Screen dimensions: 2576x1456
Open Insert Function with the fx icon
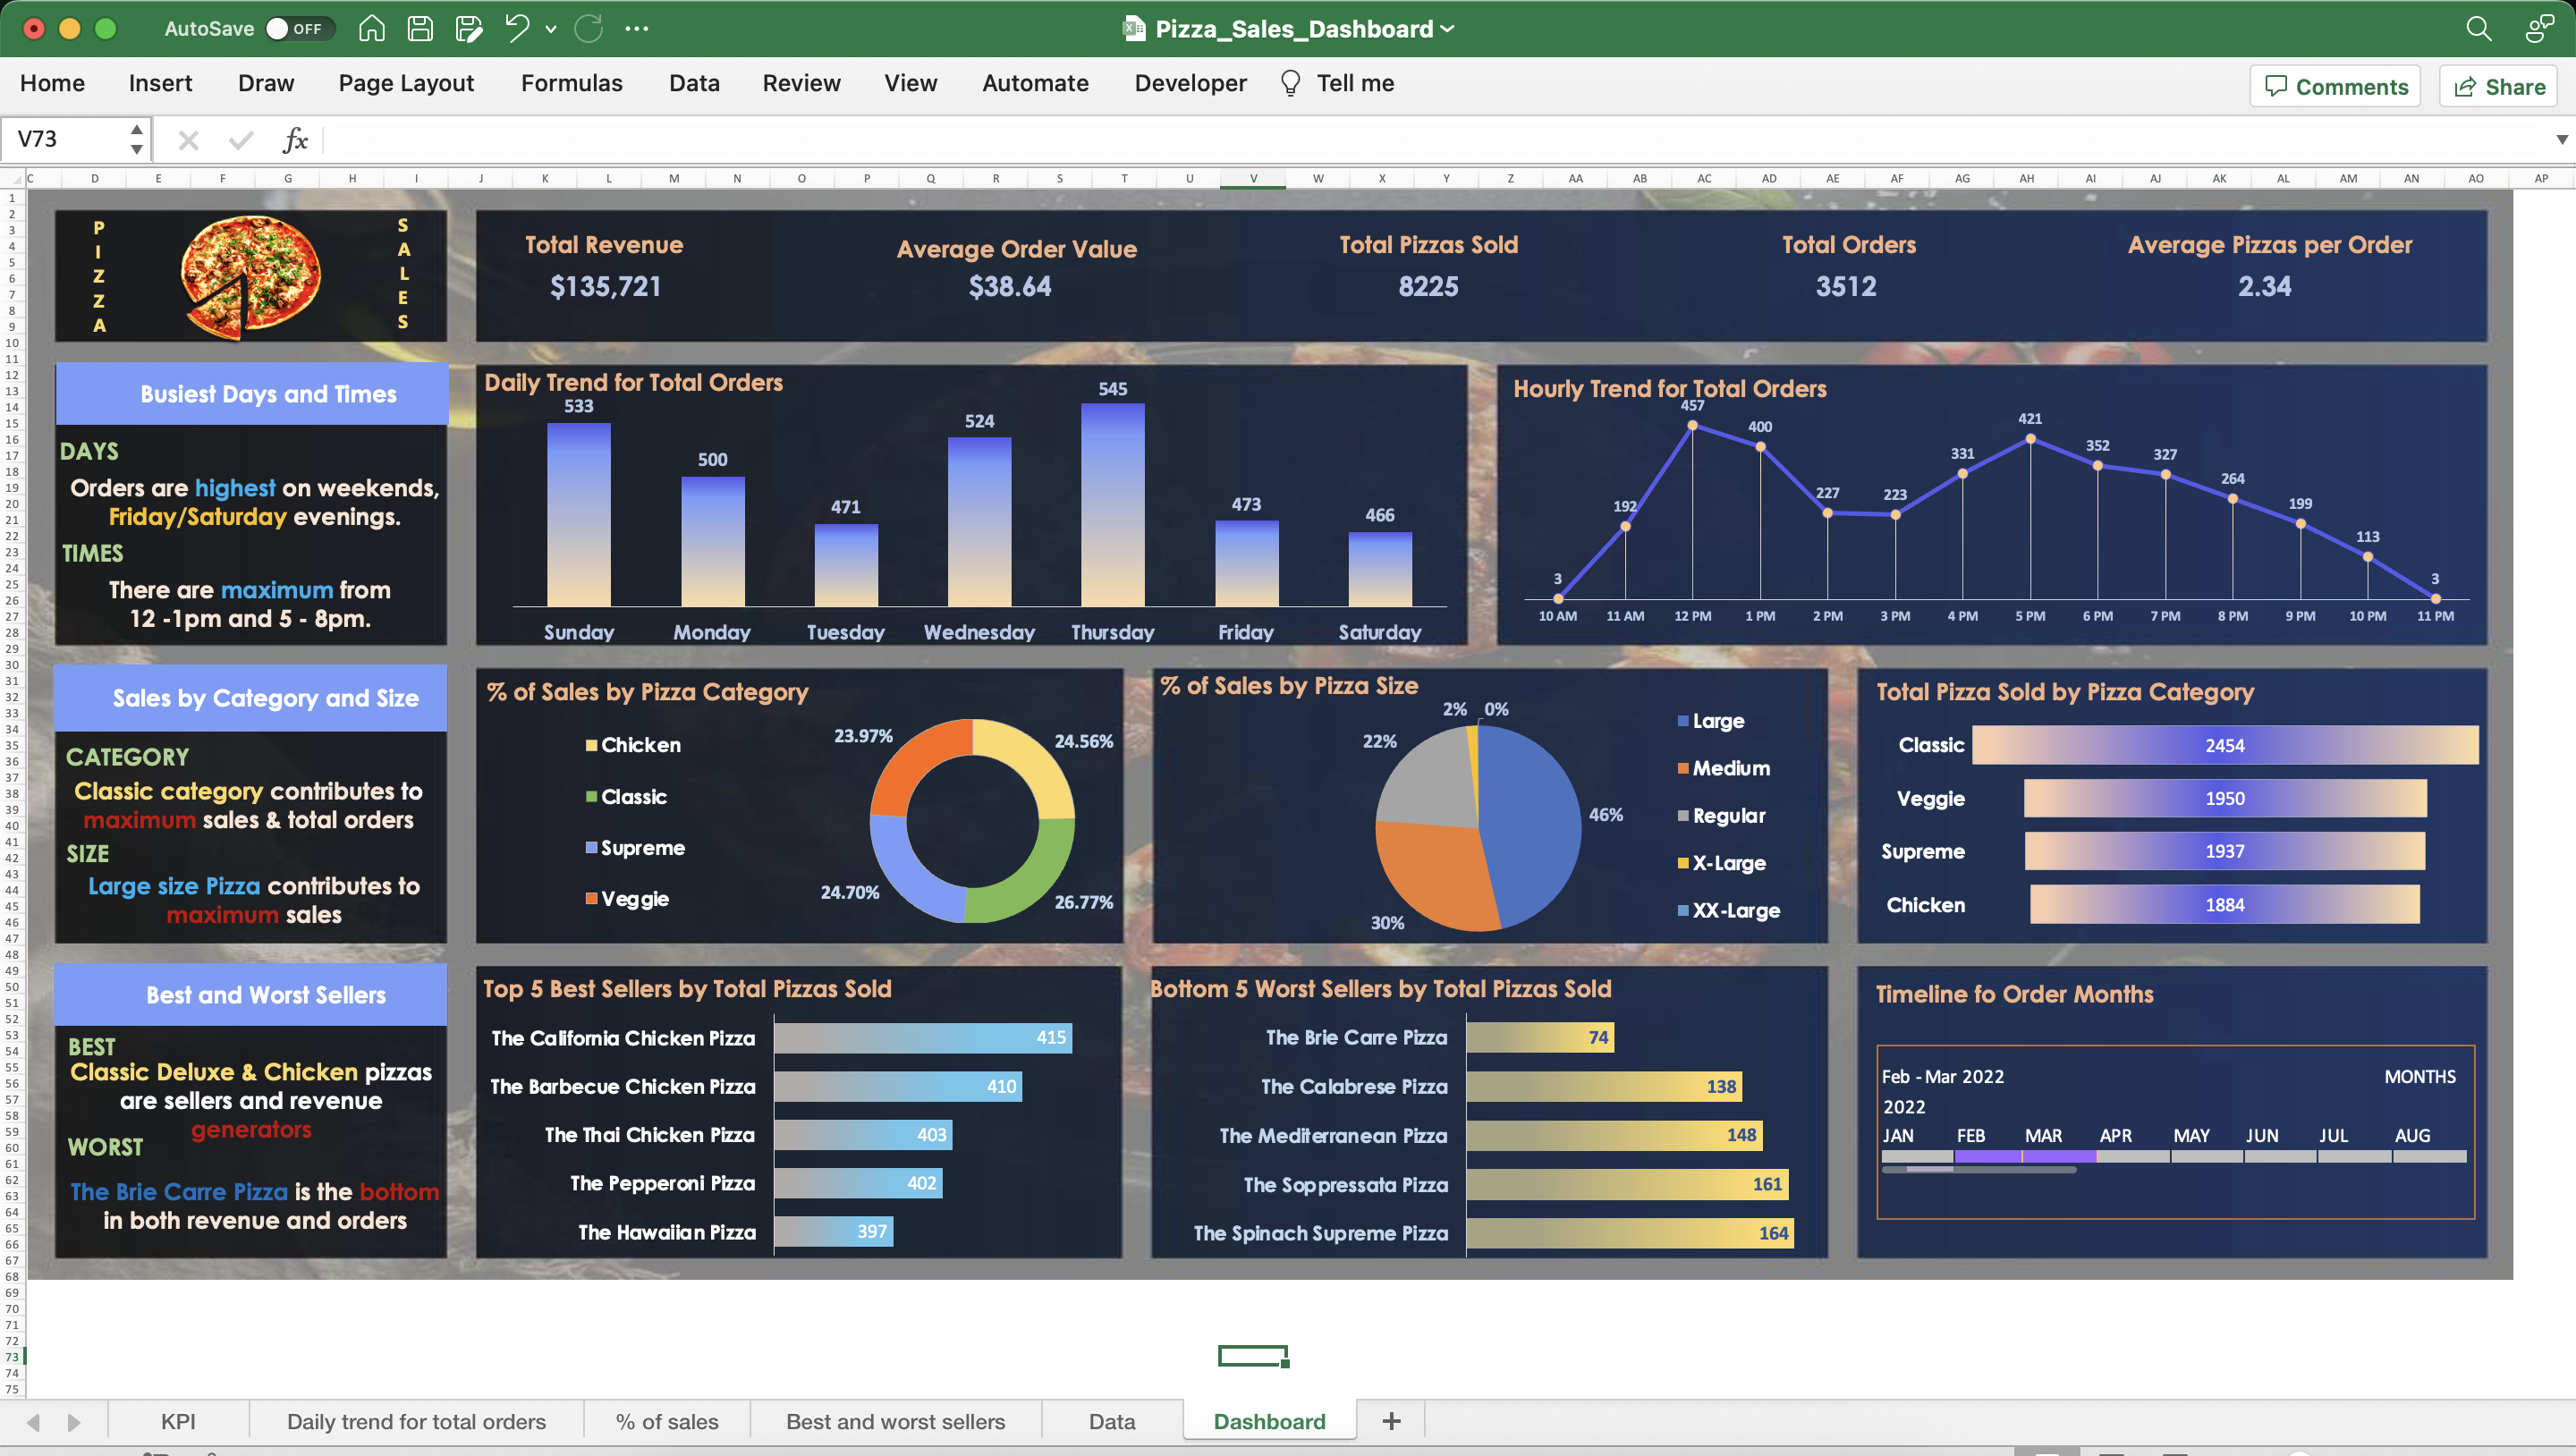296,139
